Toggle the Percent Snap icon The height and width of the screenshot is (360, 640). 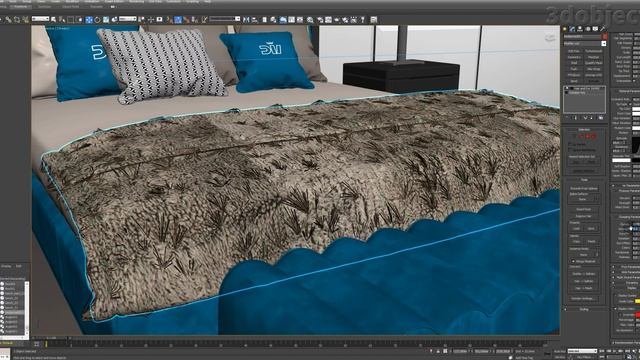click(x=187, y=19)
